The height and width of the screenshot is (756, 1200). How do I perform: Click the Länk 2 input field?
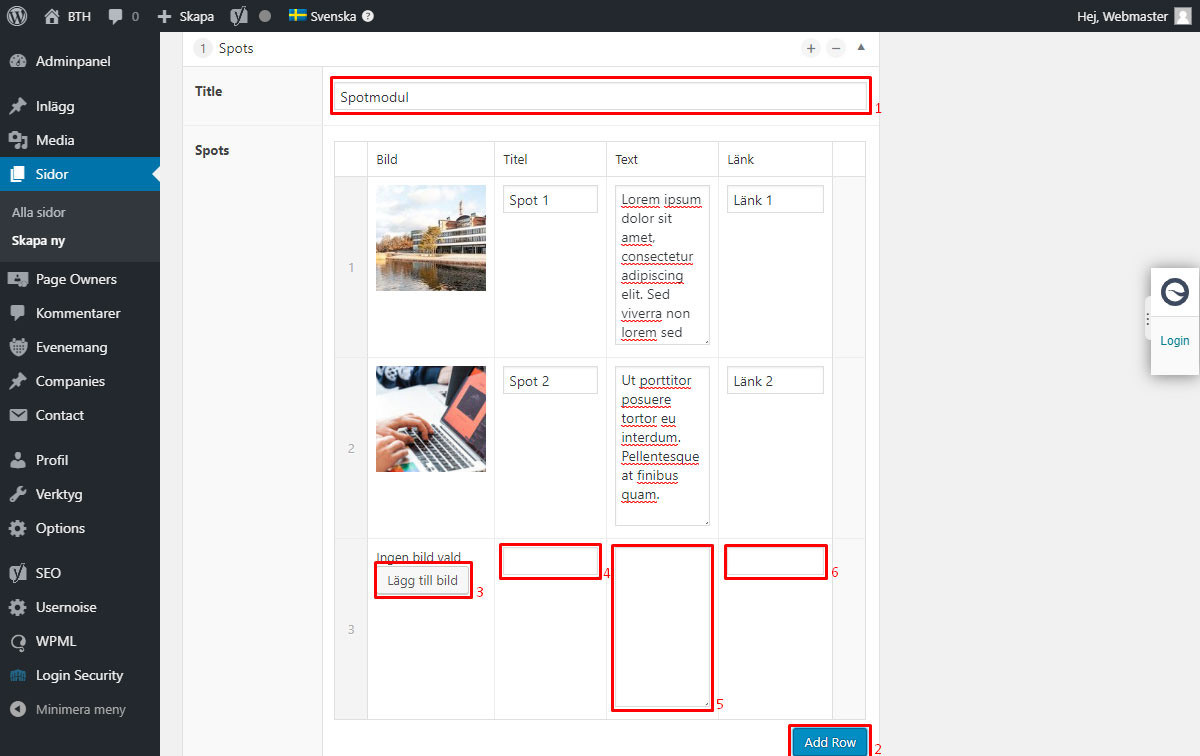pos(775,380)
